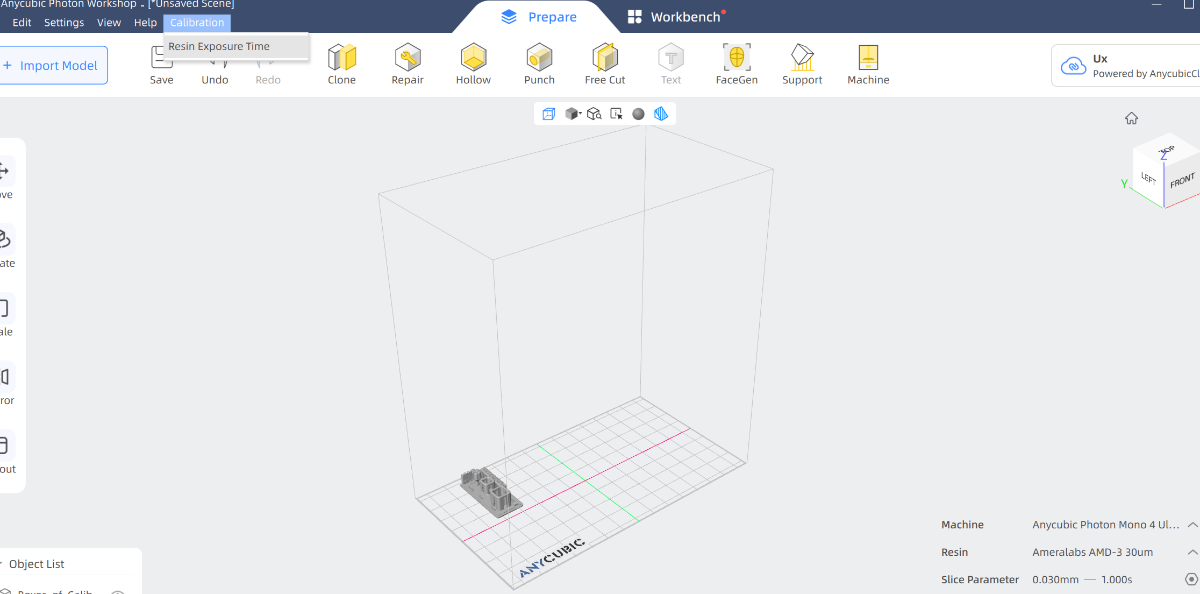Click the 1.000s exposure value
This screenshot has width=1200, height=594.
point(1116,579)
